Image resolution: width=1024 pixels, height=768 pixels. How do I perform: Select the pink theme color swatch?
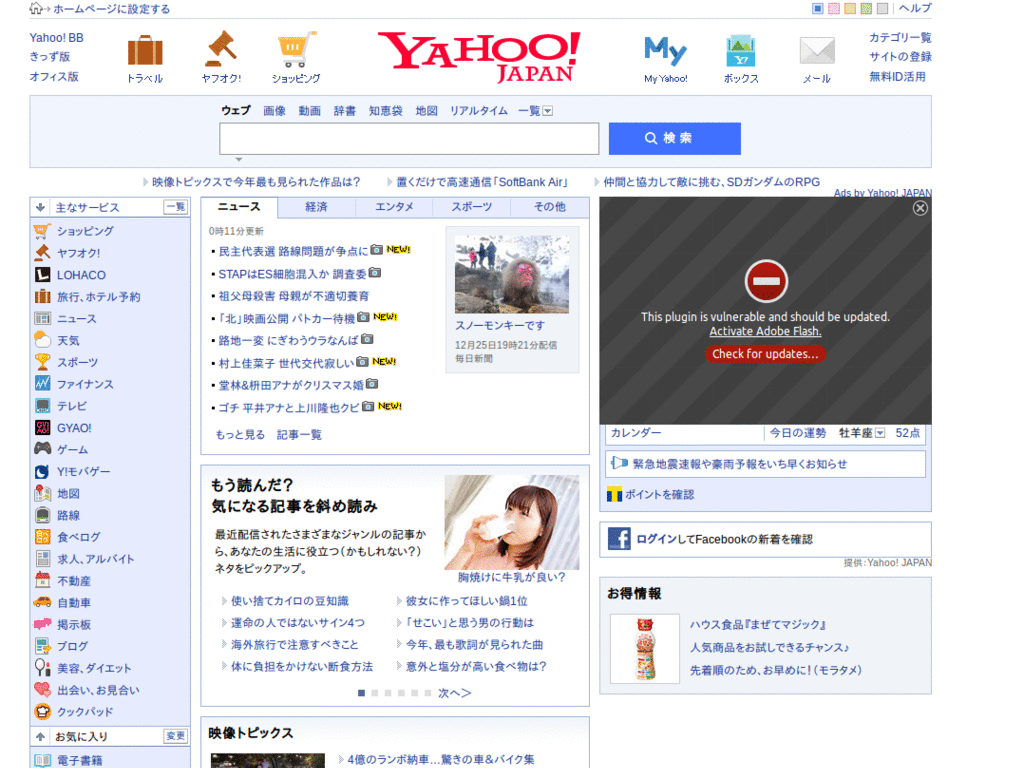tap(834, 8)
